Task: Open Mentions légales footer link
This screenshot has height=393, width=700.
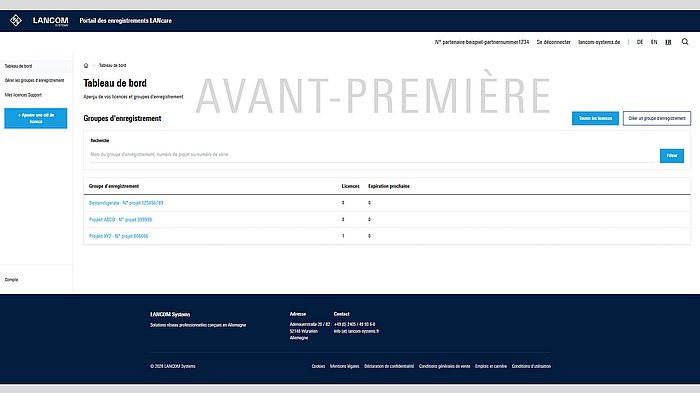Action: pos(345,366)
